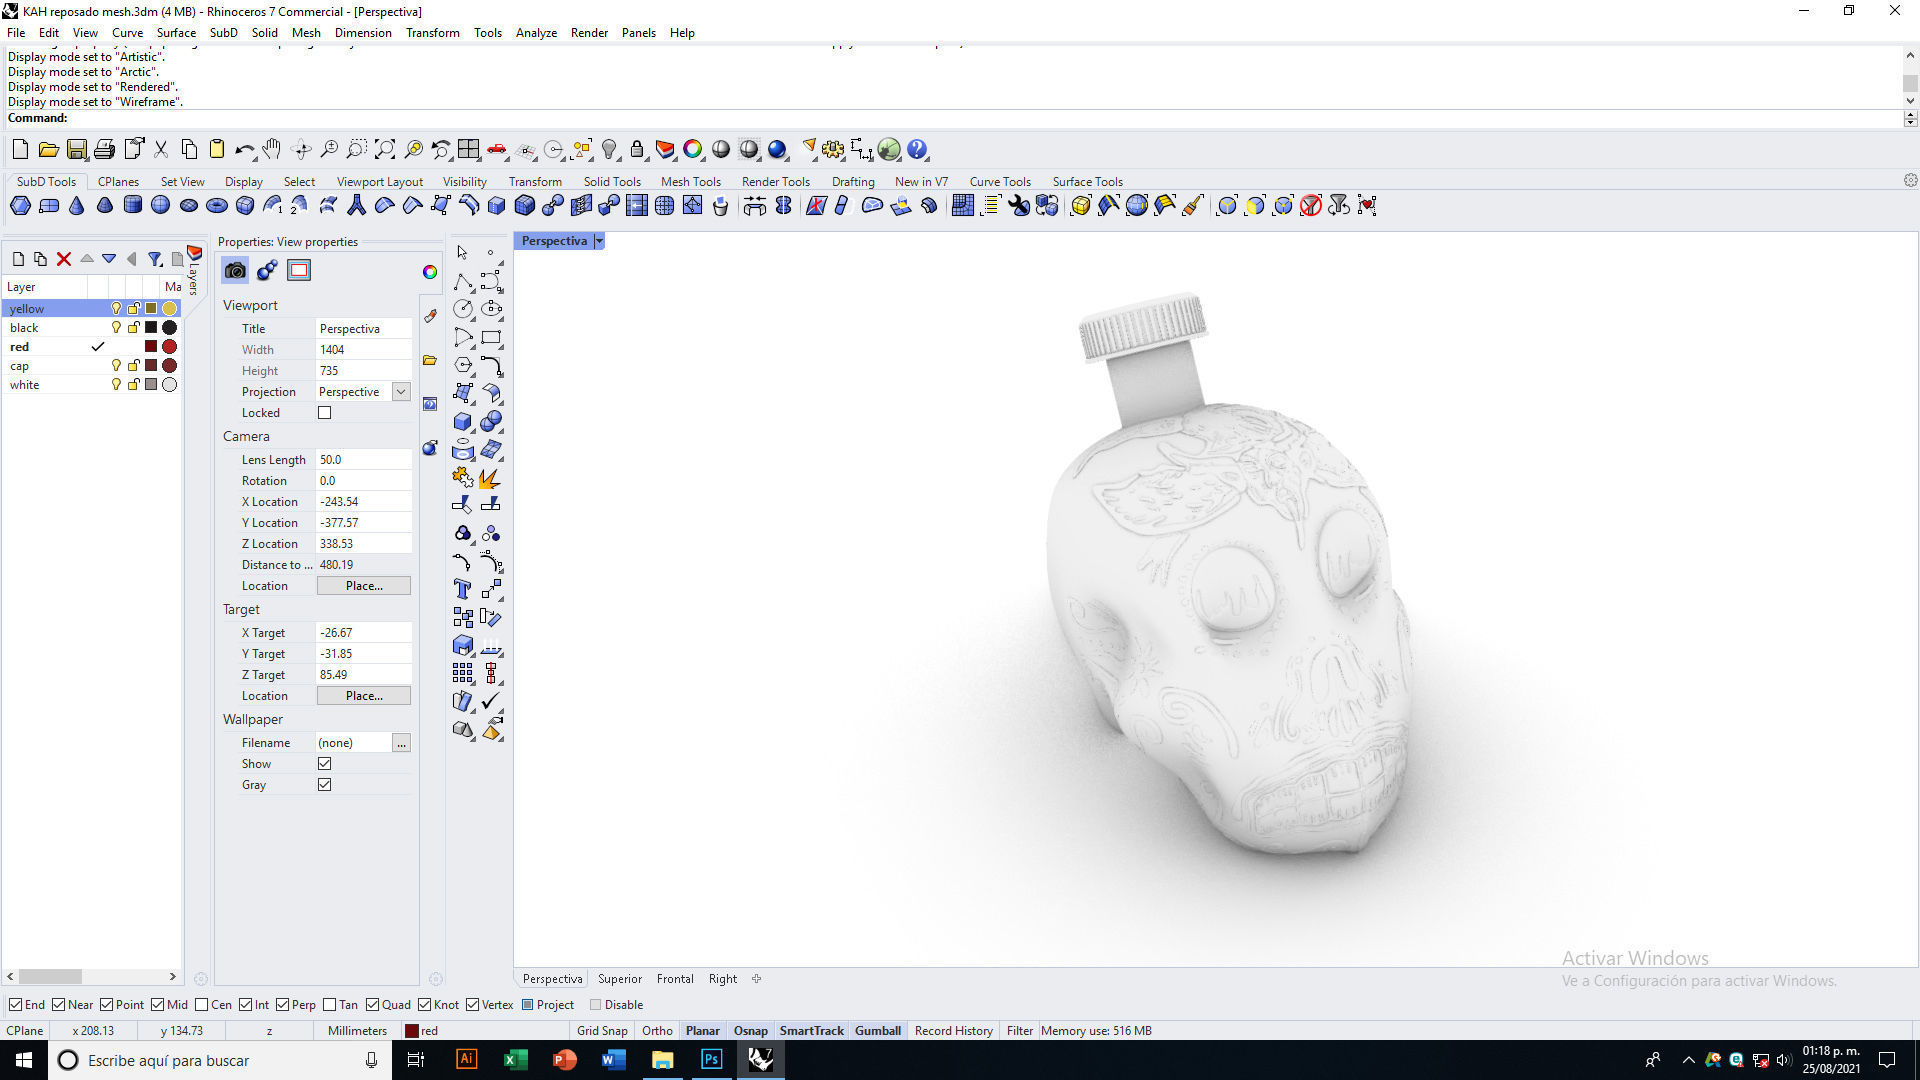Click the camera View properties icon
1920x1080 pixels.
click(235, 271)
